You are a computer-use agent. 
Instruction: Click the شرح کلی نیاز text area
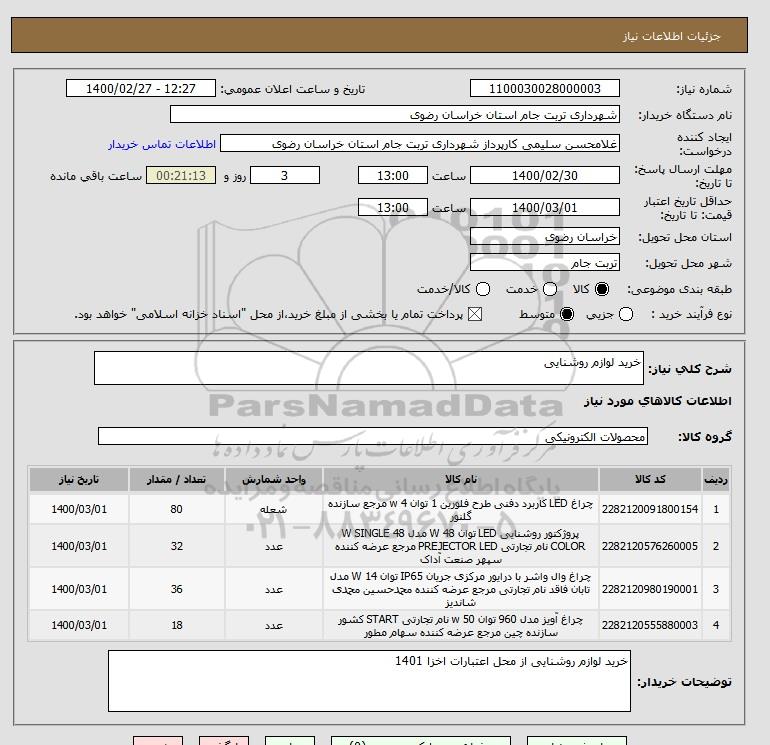(369, 368)
